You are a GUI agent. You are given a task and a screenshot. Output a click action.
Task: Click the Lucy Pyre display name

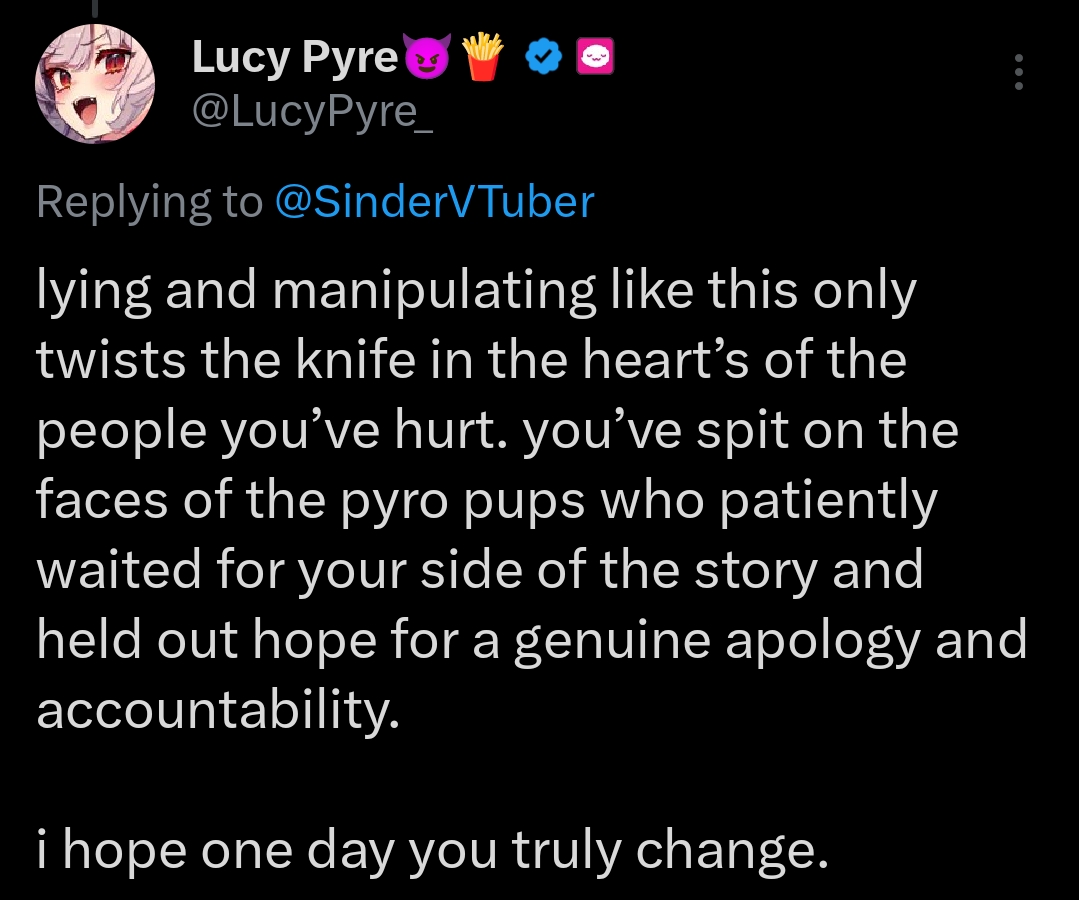pyautogui.click(x=295, y=59)
